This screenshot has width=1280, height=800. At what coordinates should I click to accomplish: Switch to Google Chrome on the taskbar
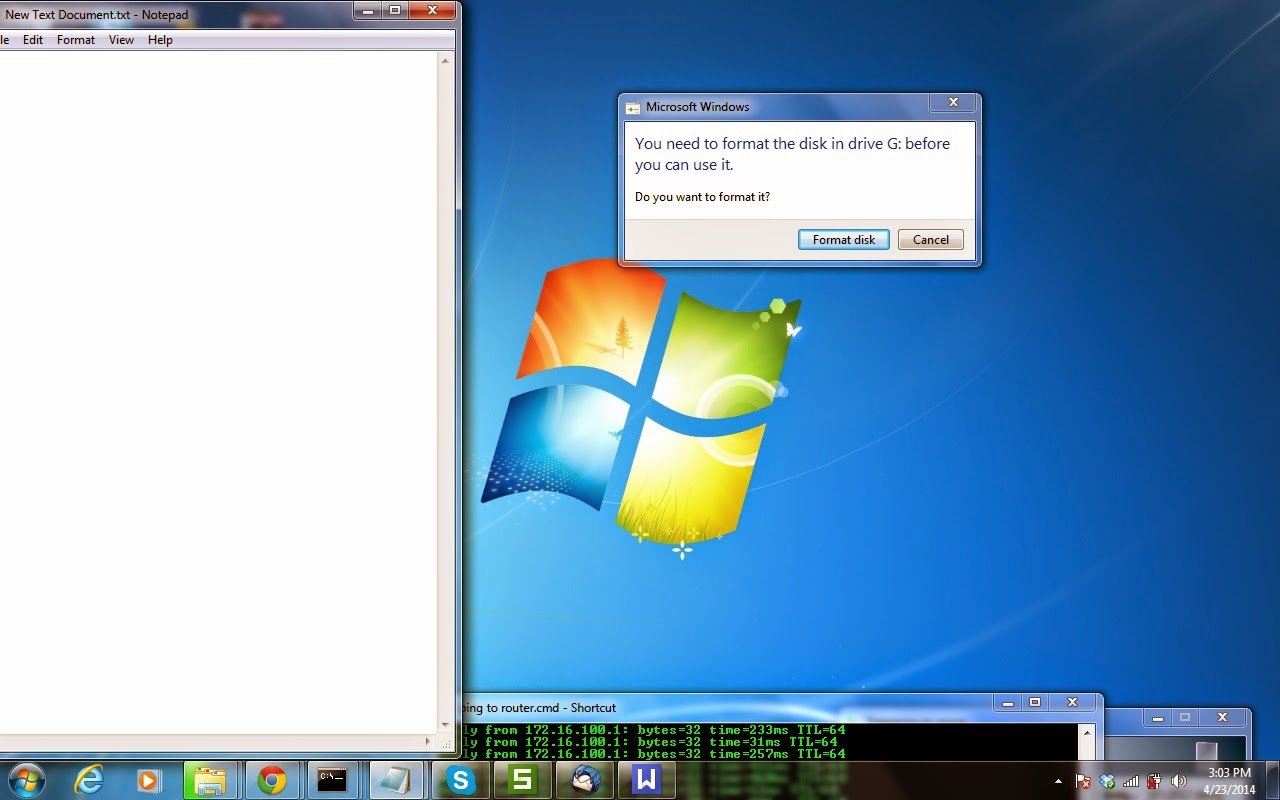(271, 780)
